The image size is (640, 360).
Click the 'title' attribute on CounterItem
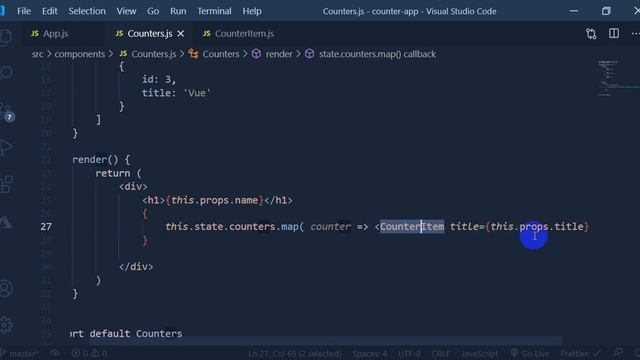464,227
